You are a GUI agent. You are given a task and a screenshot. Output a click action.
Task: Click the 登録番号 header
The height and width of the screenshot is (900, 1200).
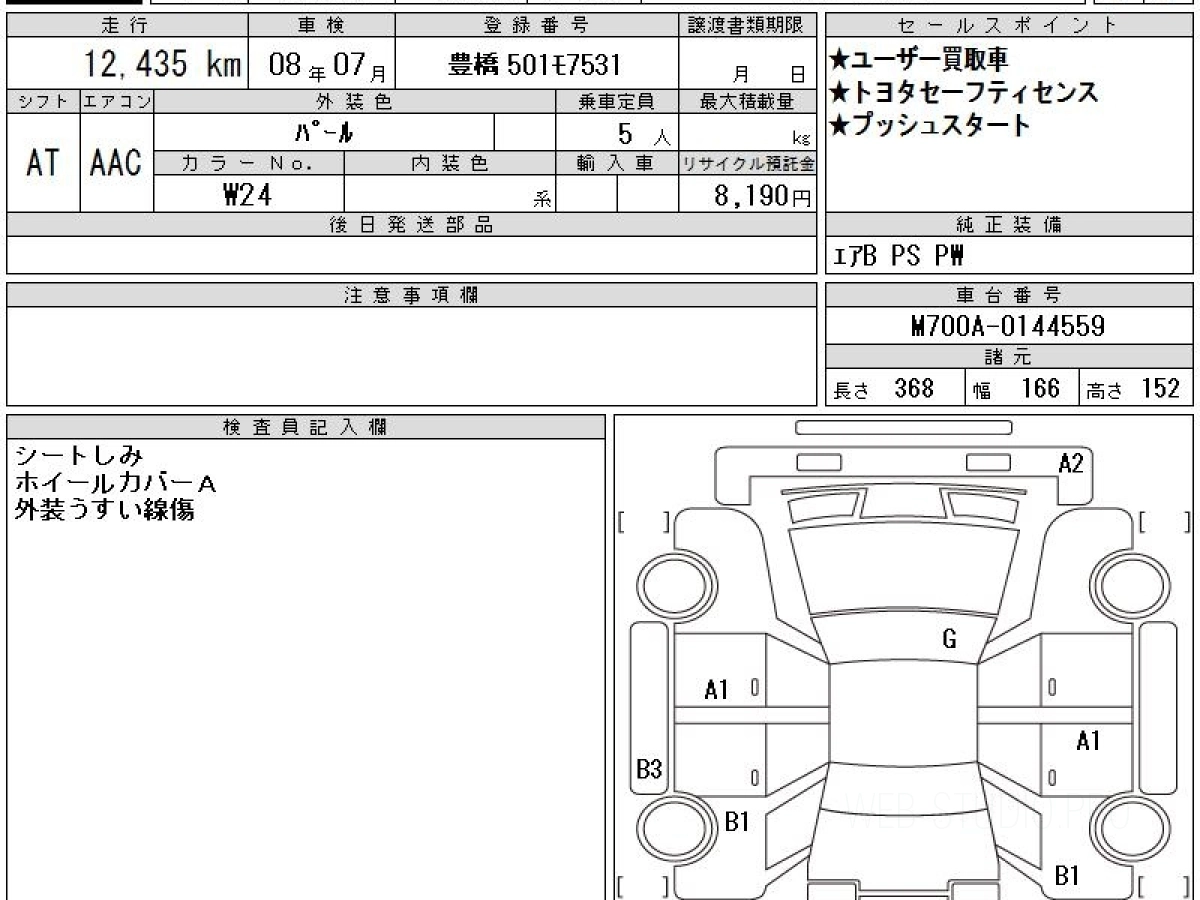pos(536,25)
